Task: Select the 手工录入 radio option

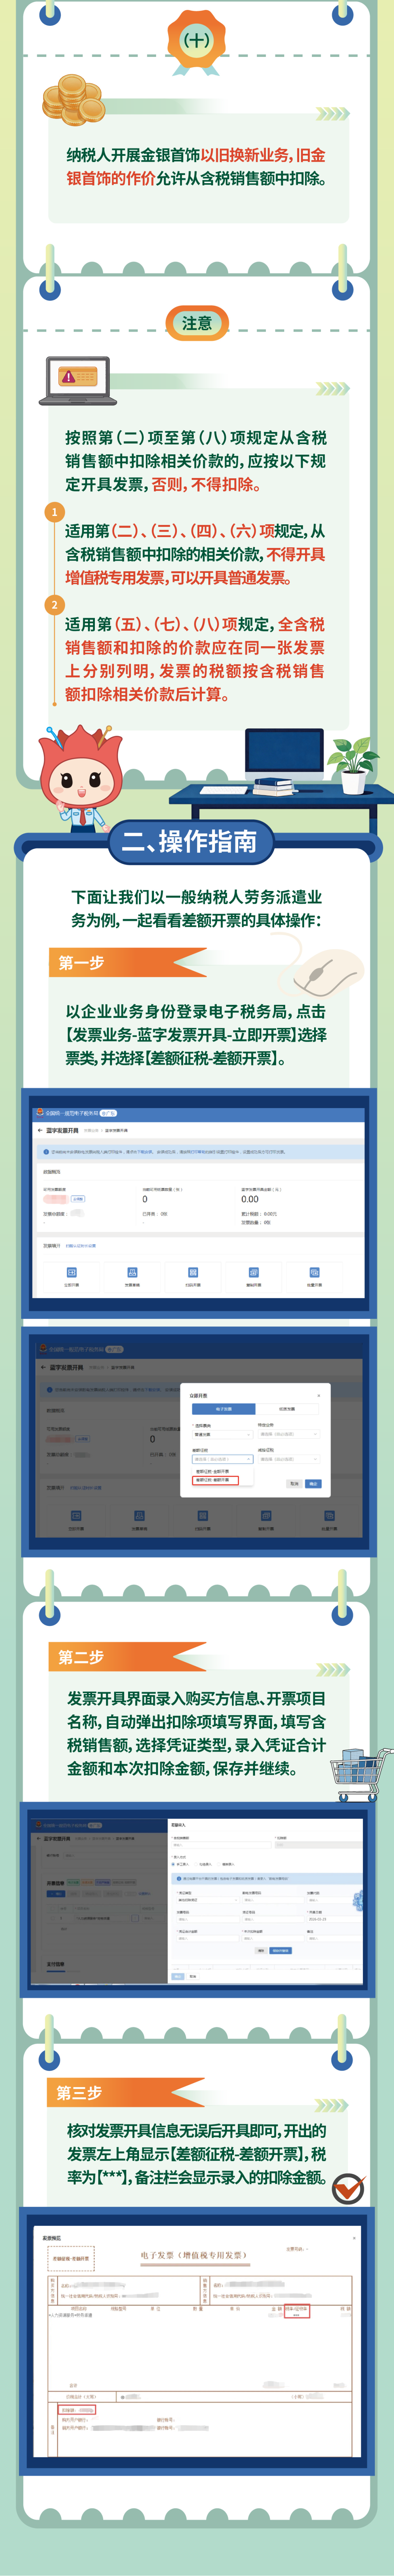Action: click(x=180, y=1864)
